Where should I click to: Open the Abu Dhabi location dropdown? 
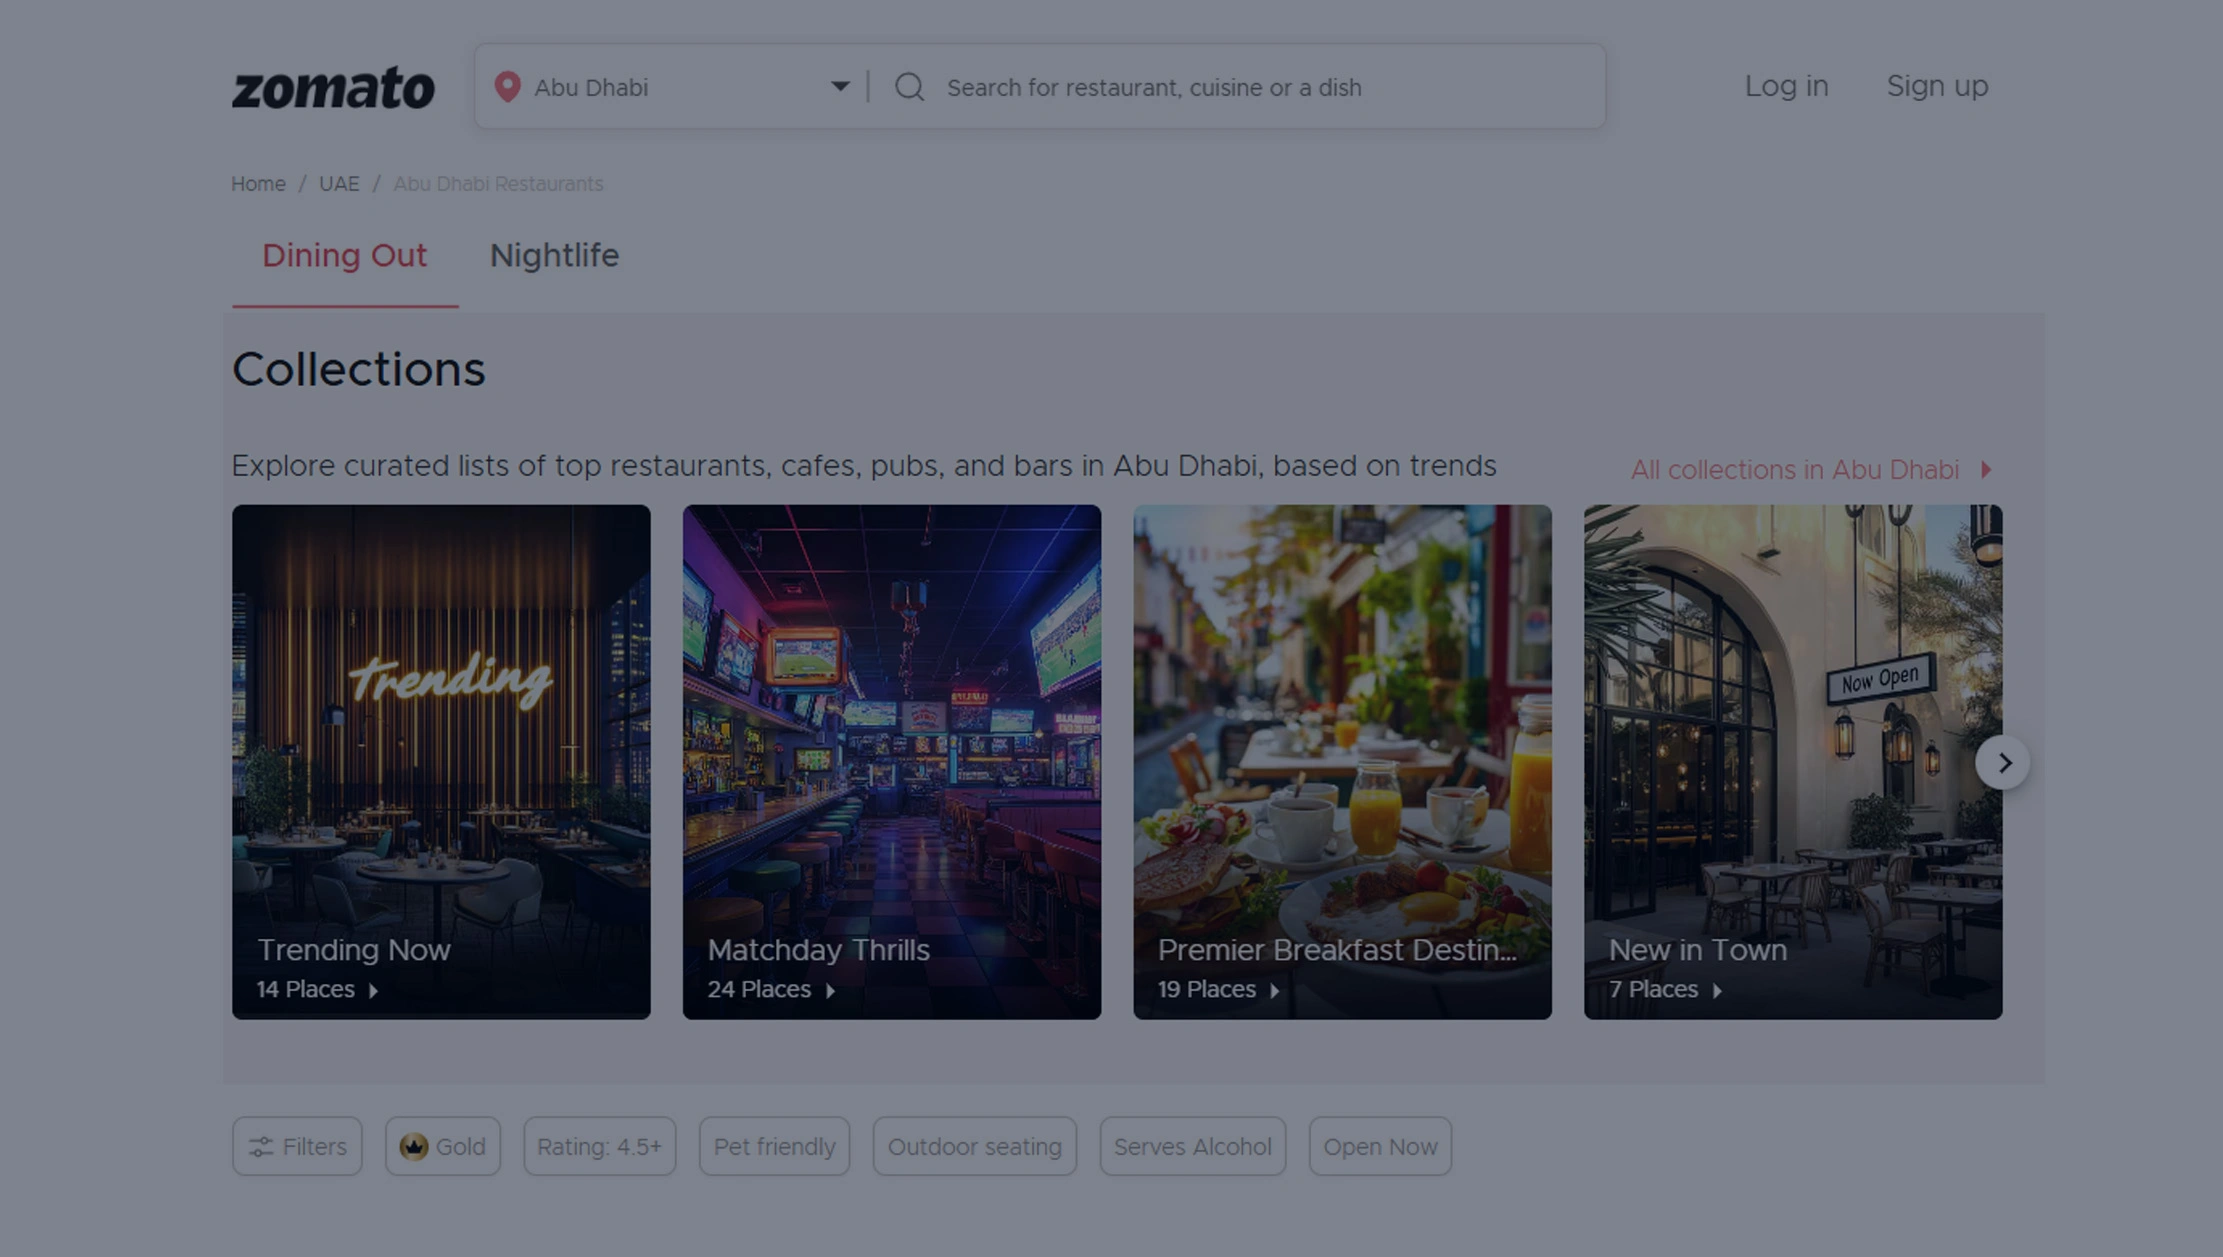point(840,87)
